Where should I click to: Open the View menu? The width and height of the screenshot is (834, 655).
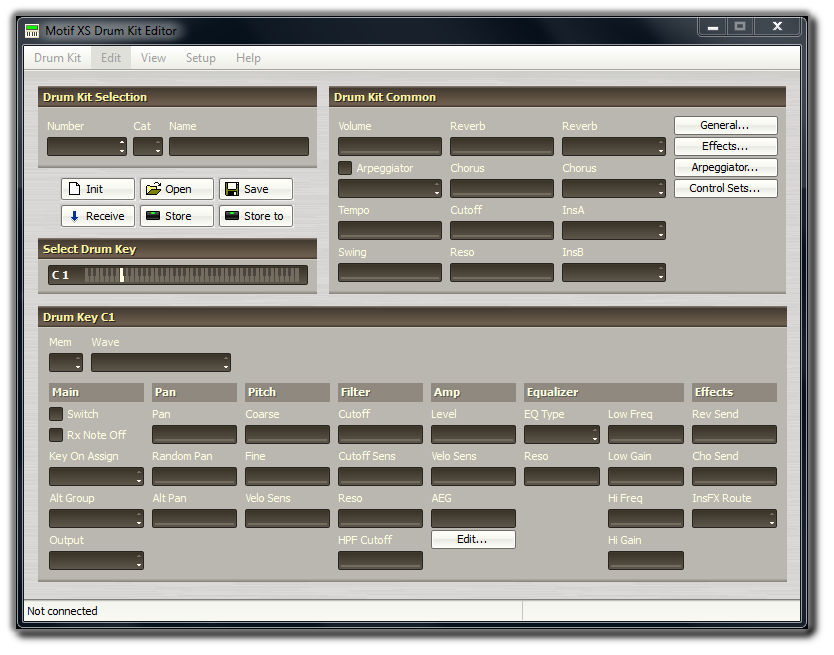pyautogui.click(x=153, y=58)
